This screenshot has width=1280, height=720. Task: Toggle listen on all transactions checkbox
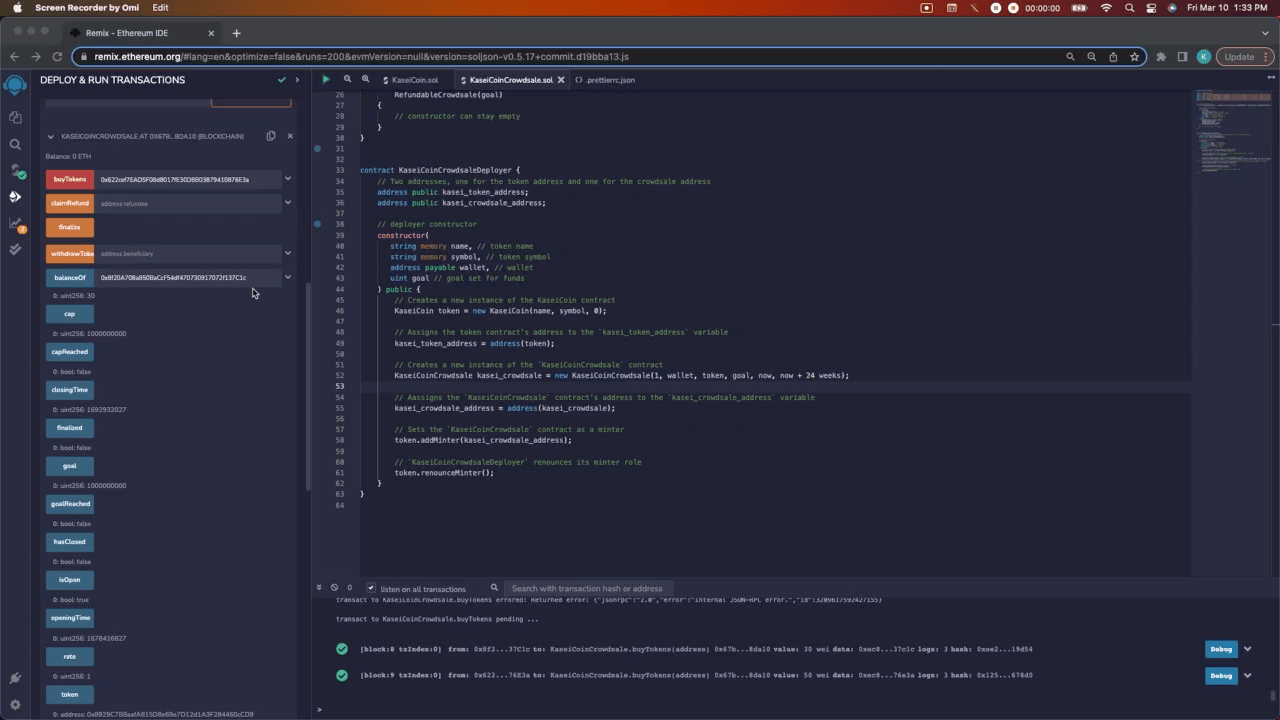pyautogui.click(x=371, y=588)
